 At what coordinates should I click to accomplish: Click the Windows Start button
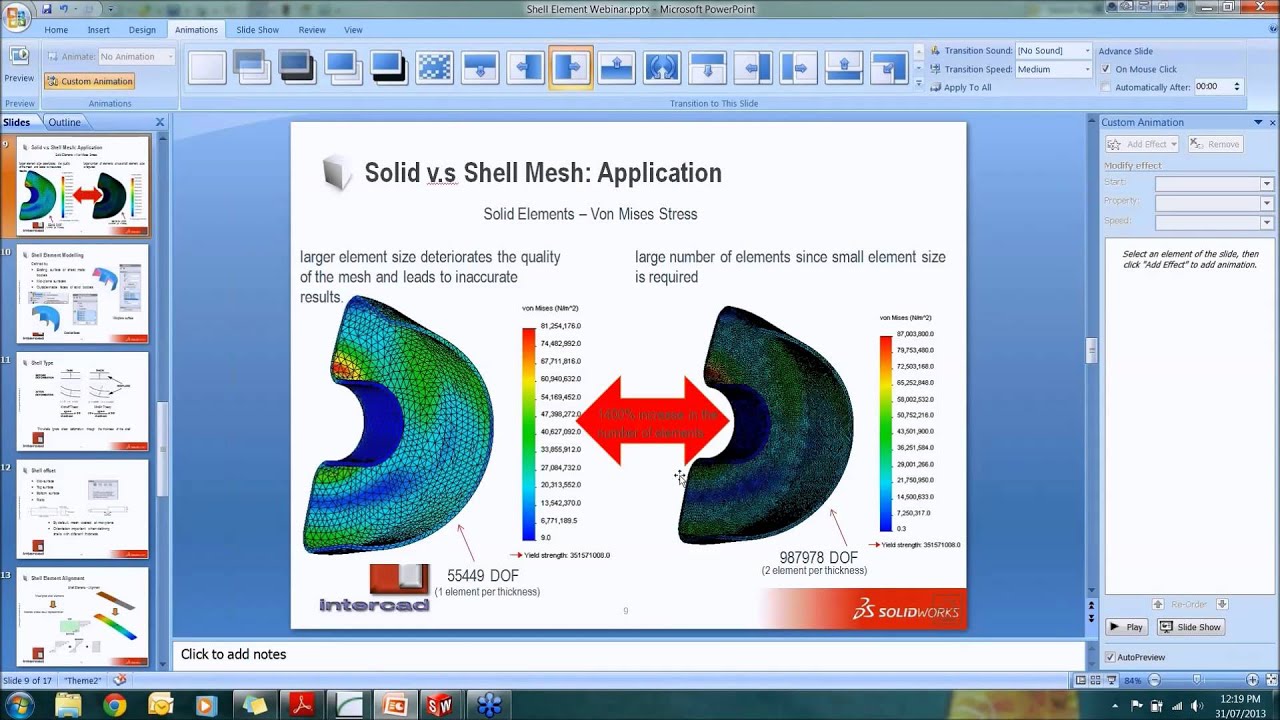(19, 706)
